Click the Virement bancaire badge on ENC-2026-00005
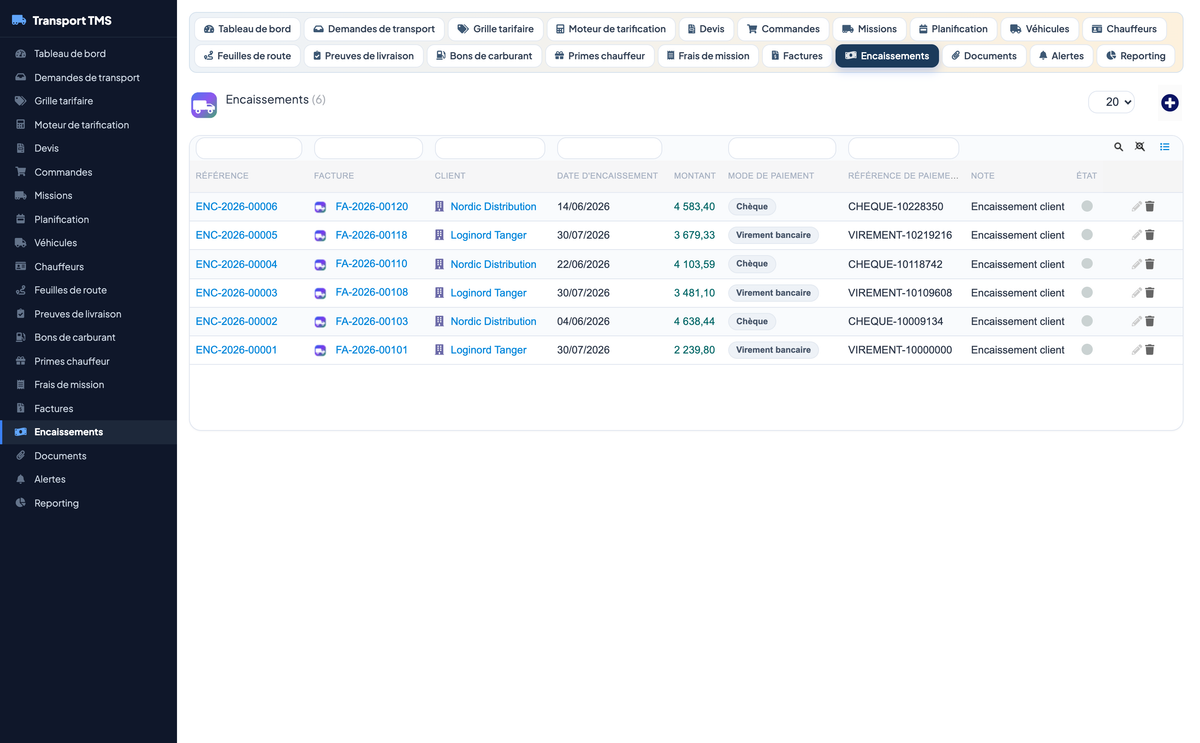 (x=773, y=235)
